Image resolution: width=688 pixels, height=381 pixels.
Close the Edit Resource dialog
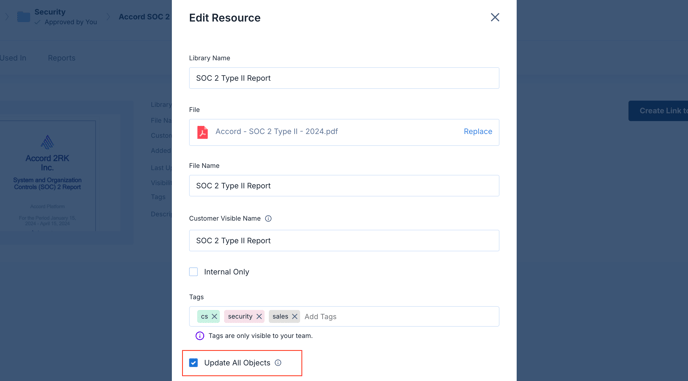494,17
